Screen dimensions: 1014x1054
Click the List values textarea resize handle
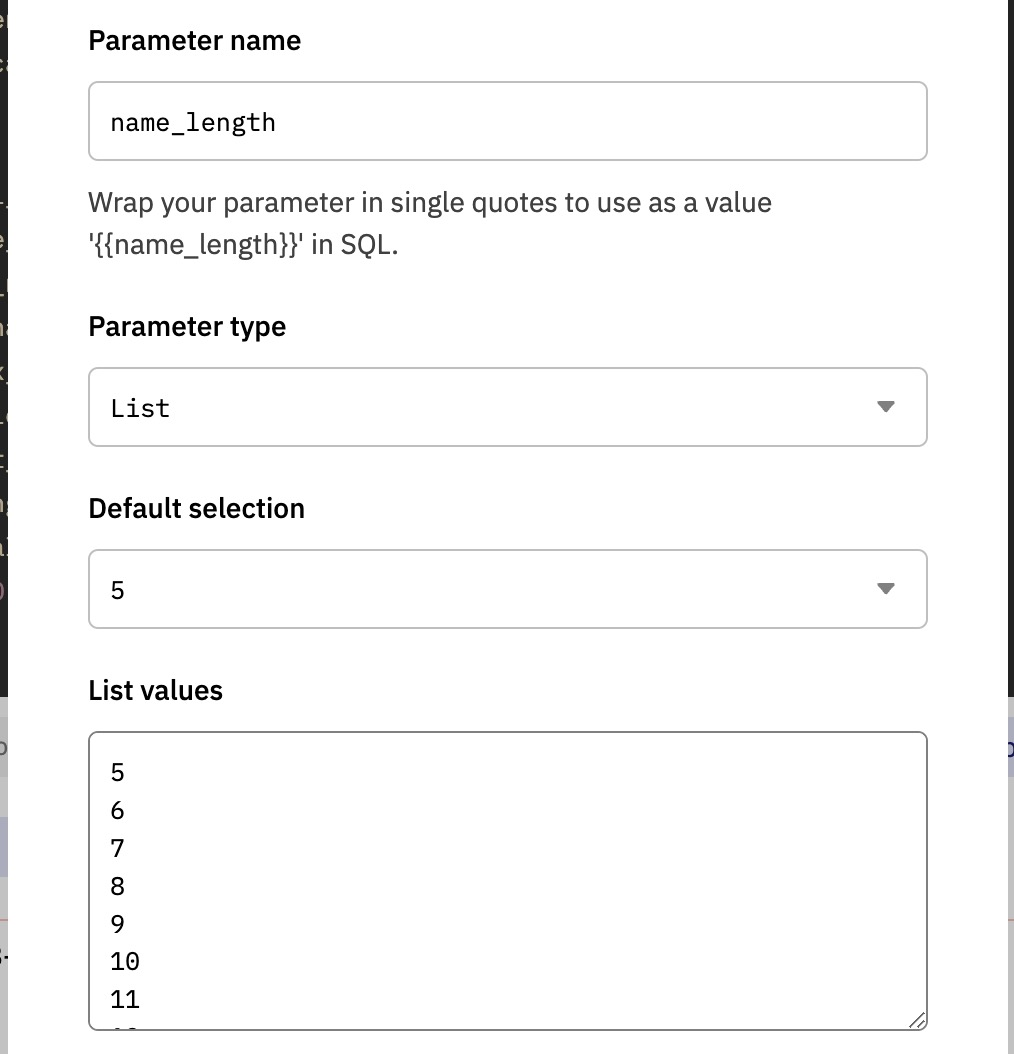pyautogui.click(x=917, y=1020)
